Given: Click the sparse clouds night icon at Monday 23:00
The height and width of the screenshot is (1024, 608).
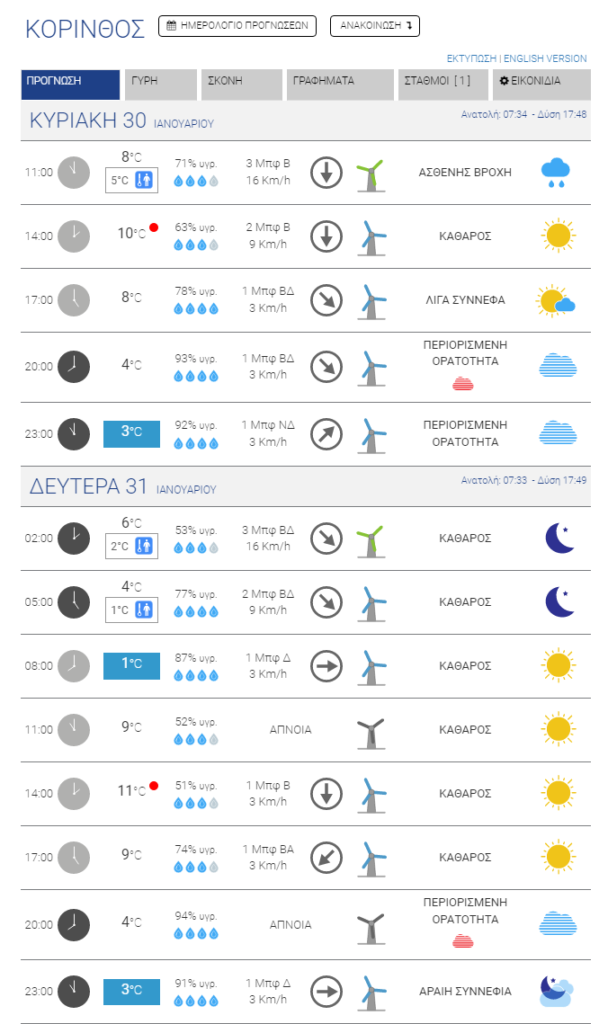Looking at the screenshot, I should (556, 991).
